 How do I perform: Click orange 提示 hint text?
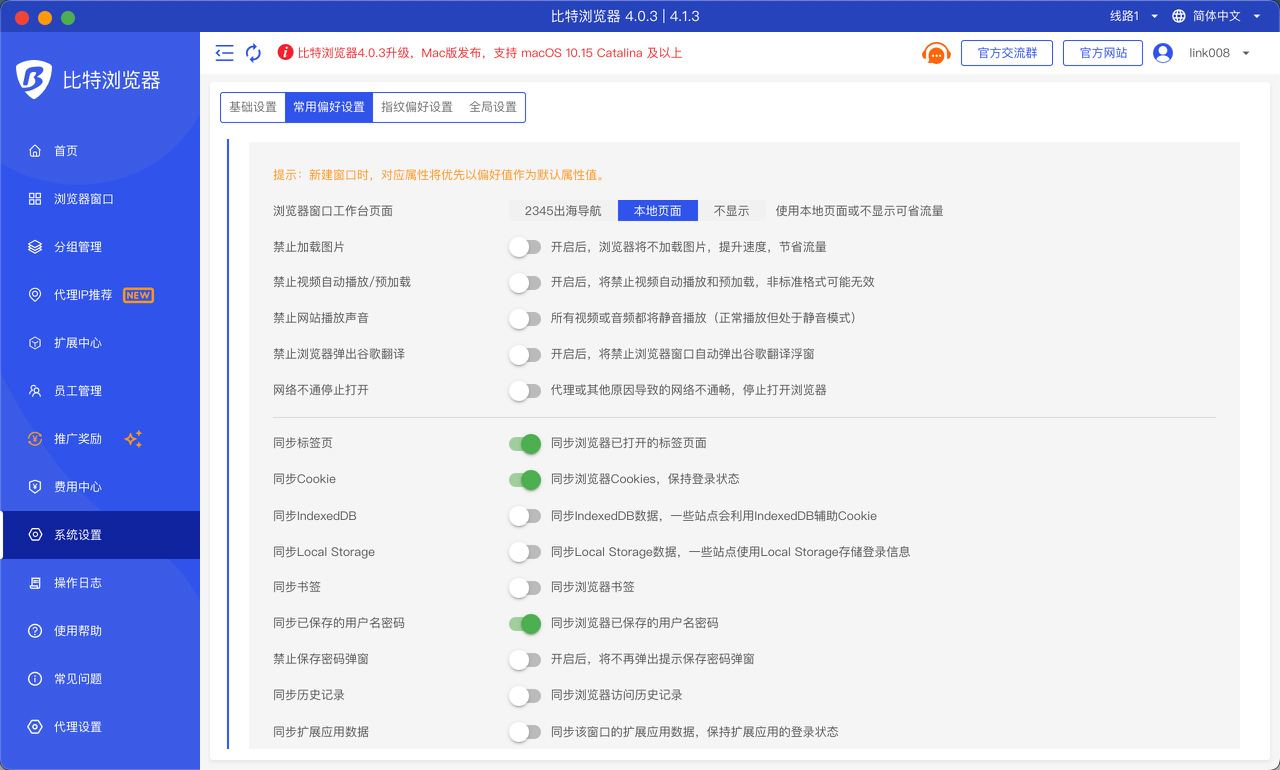(439, 175)
